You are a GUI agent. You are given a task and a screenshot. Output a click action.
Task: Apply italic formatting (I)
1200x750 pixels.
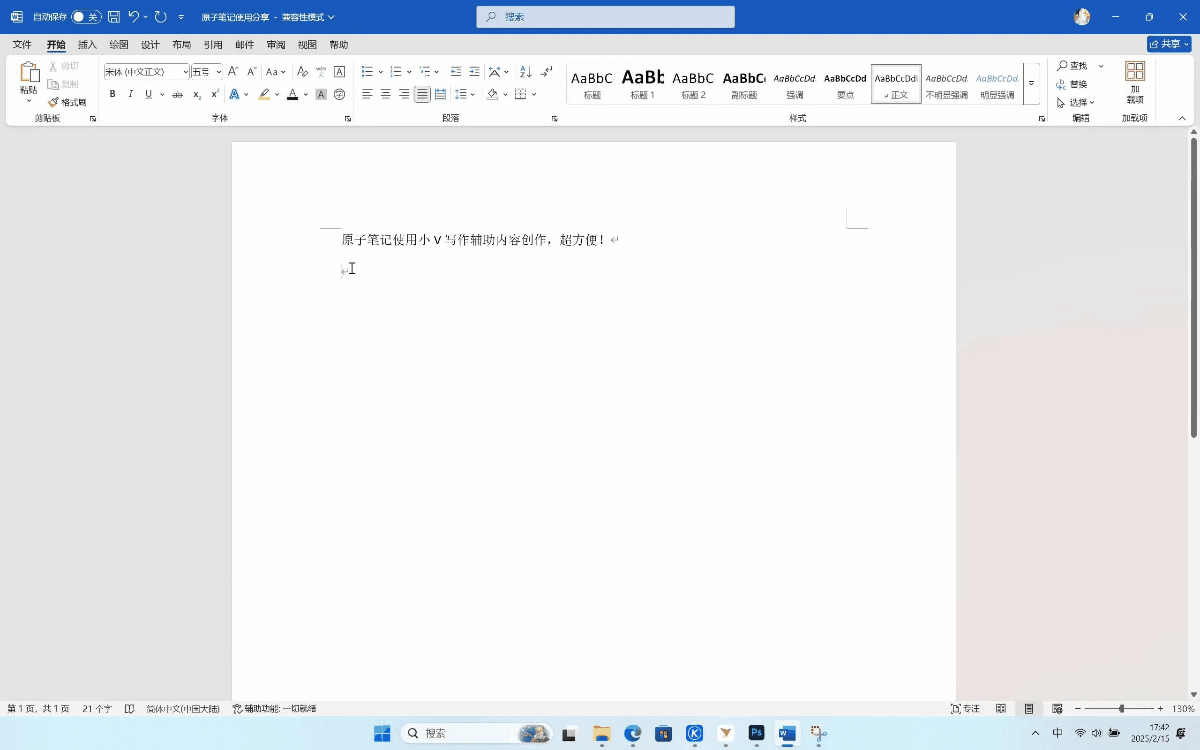130,94
